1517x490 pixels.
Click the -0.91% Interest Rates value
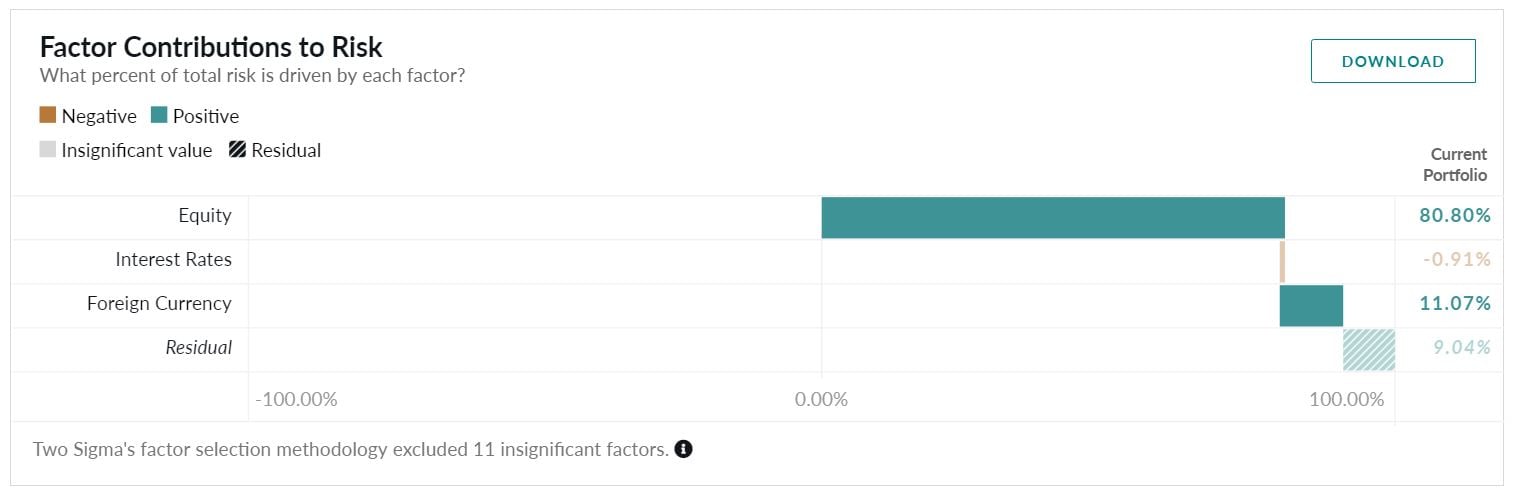point(1457,260)
